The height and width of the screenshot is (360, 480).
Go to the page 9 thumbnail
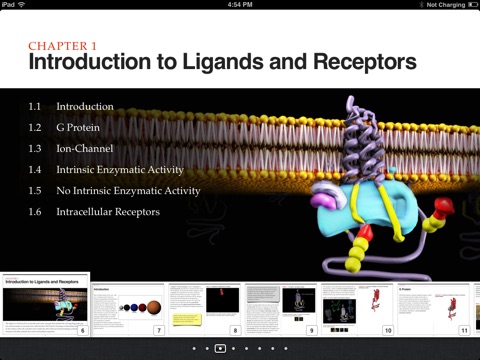[281, 309]
